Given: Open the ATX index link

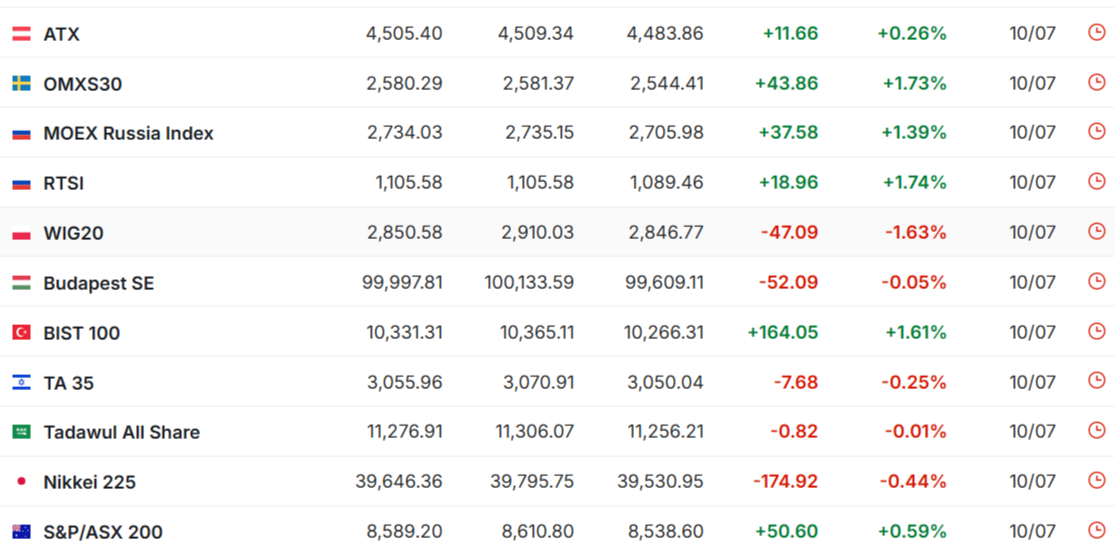Looking at the screenshot, I should click(x=61, y=34).
